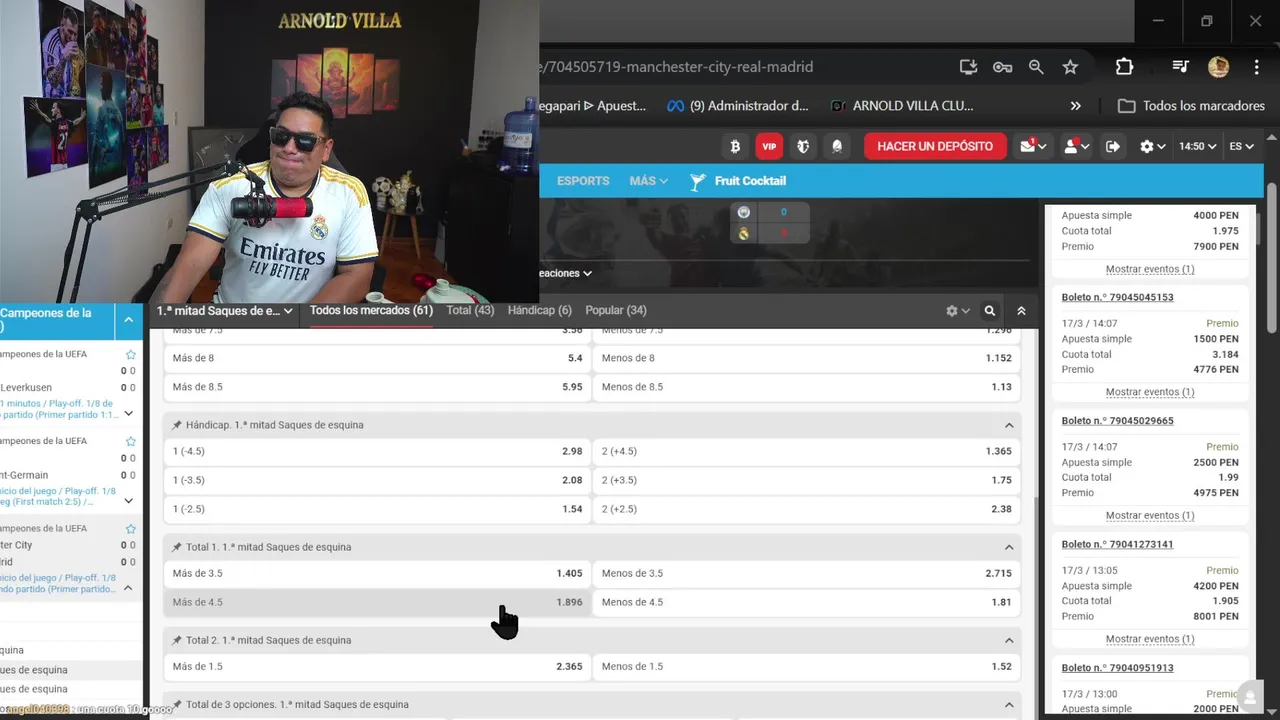Switch to the Hándicap (6) tab
Viewport: 1280px width, 720px height.
(x=539, y=310)
